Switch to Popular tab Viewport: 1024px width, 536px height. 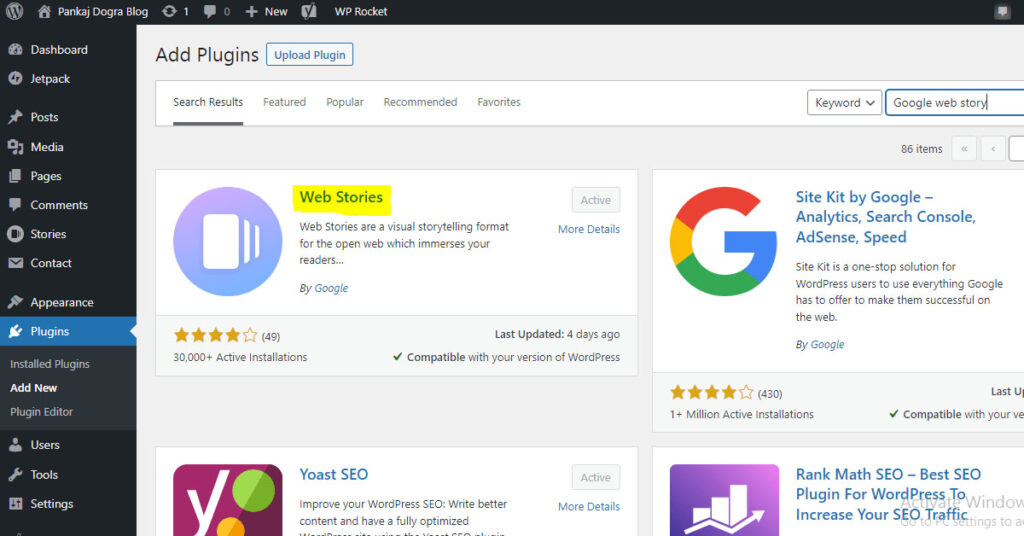345,102
